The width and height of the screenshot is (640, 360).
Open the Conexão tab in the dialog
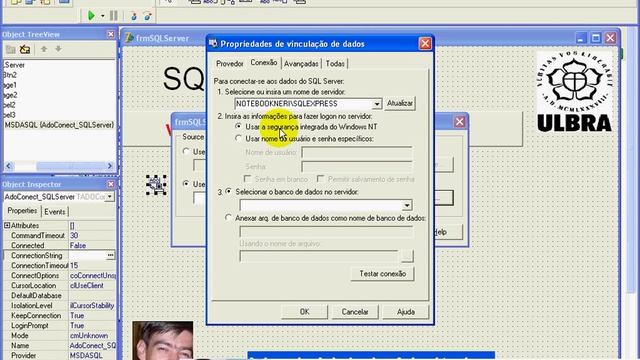click(264, 62)
